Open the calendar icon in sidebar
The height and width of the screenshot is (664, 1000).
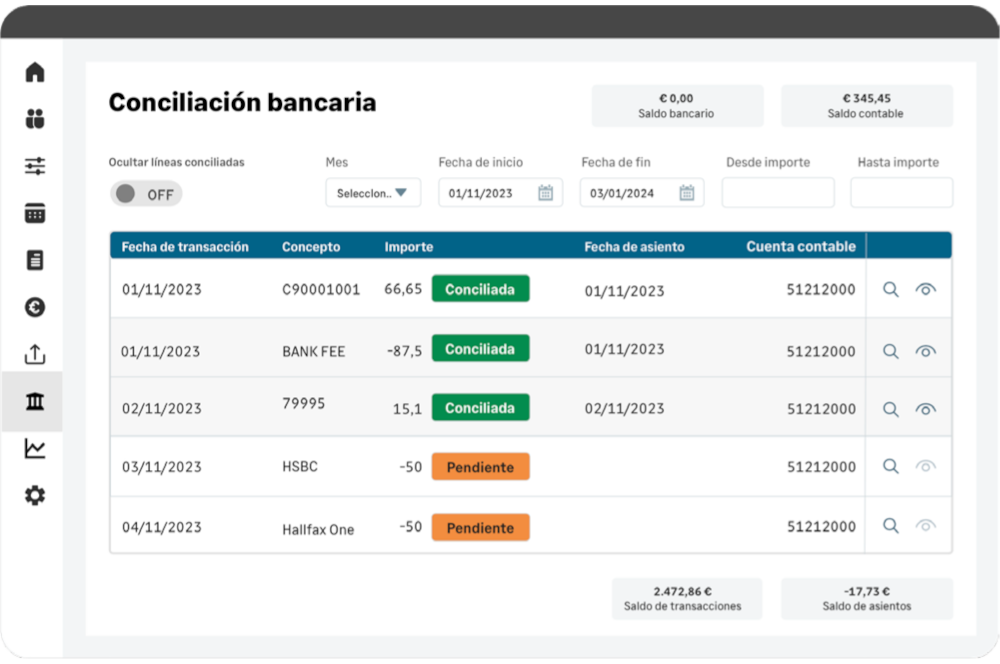tap(35, 213)
